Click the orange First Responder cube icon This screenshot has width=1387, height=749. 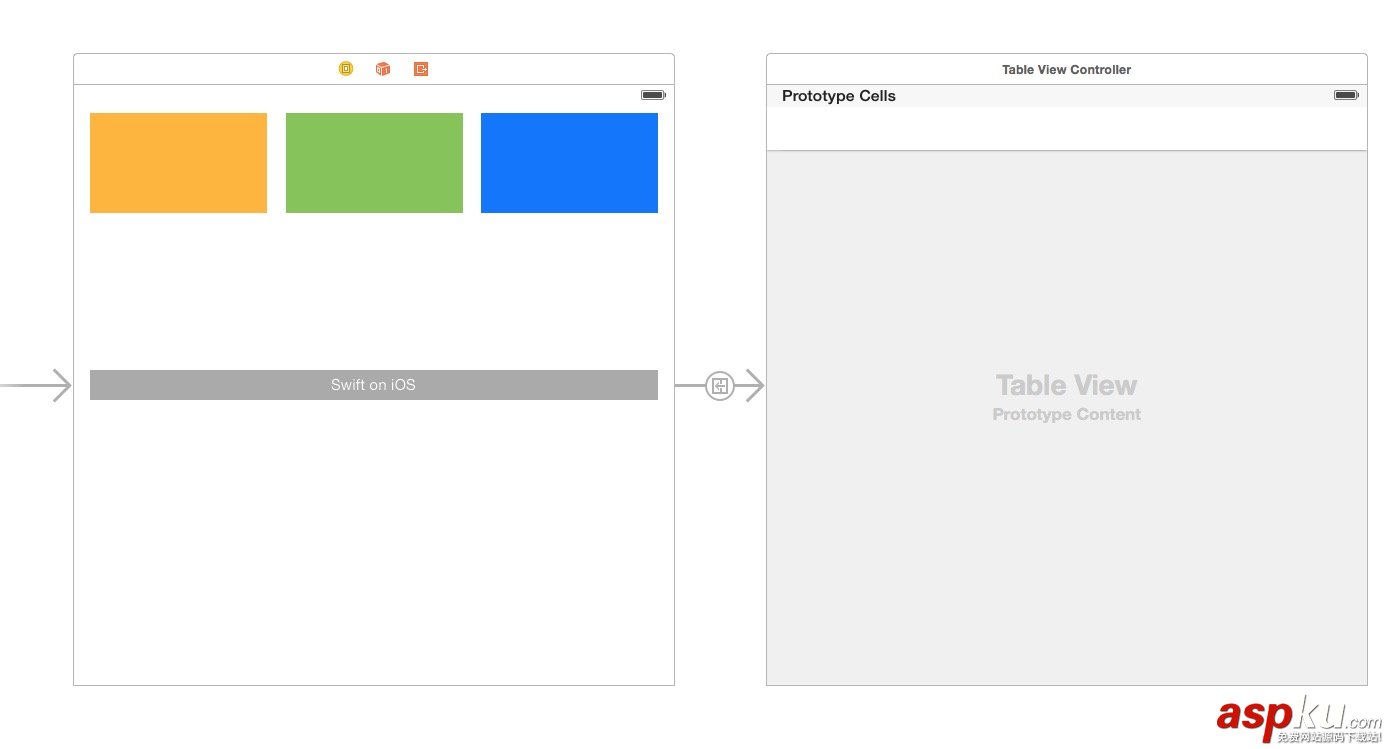tap(383, 69)
